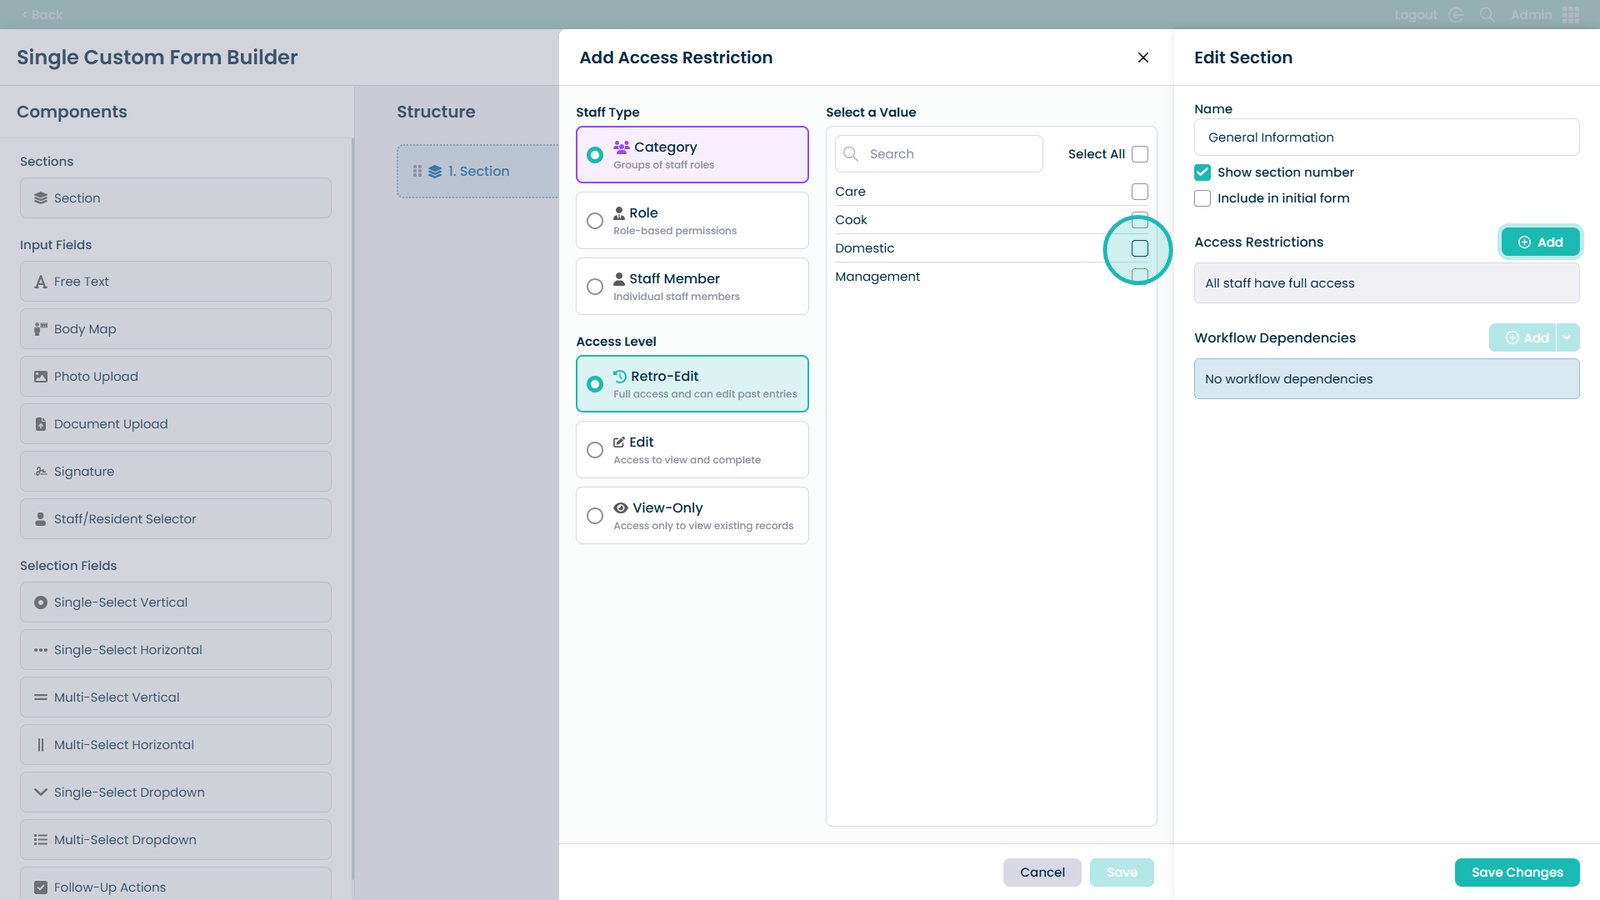Click the Signature component icon
This screenshot has height=900, width=1600.
[x=41, y=472]
